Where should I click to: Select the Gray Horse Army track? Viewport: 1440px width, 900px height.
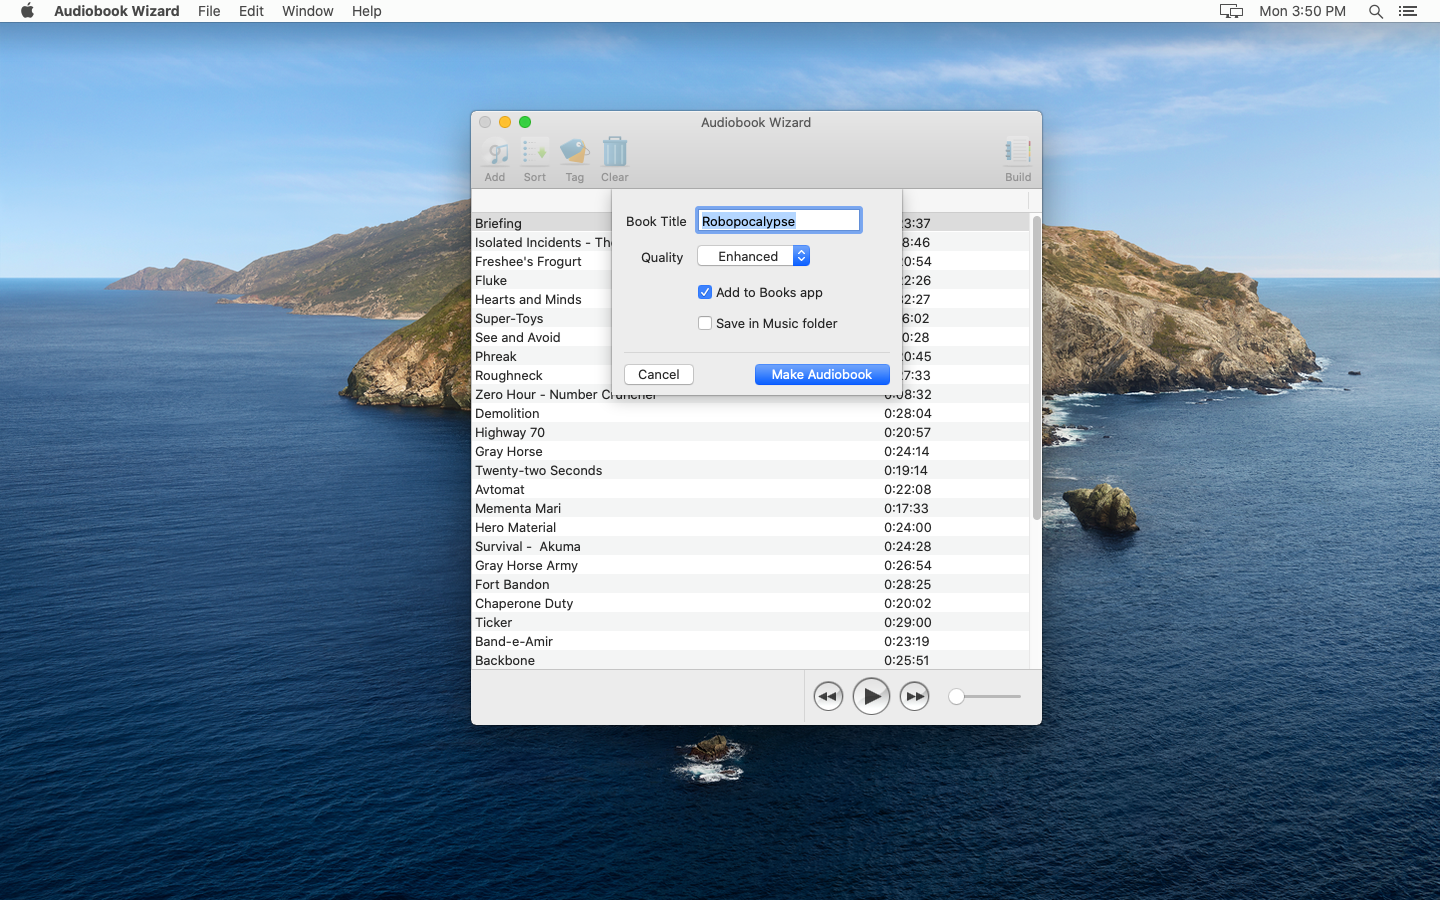(750, 565)
